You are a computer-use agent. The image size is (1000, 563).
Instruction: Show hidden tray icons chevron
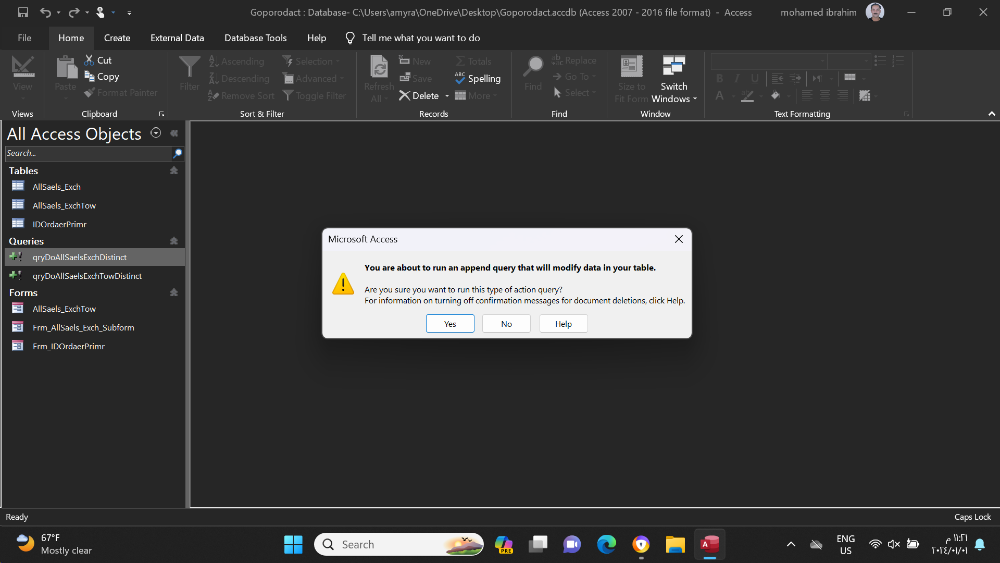(791, 545)
